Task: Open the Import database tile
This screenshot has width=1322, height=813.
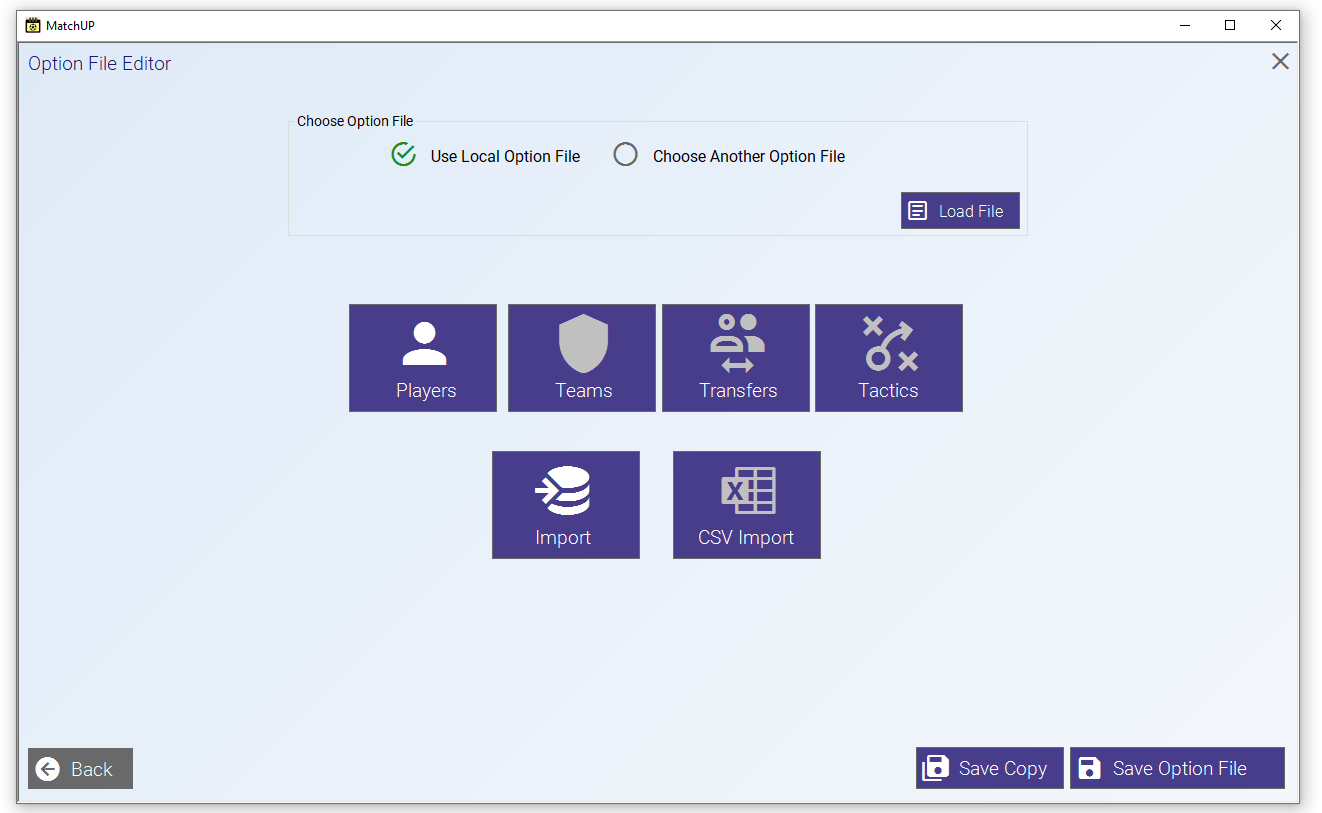Action: (566, 505)
